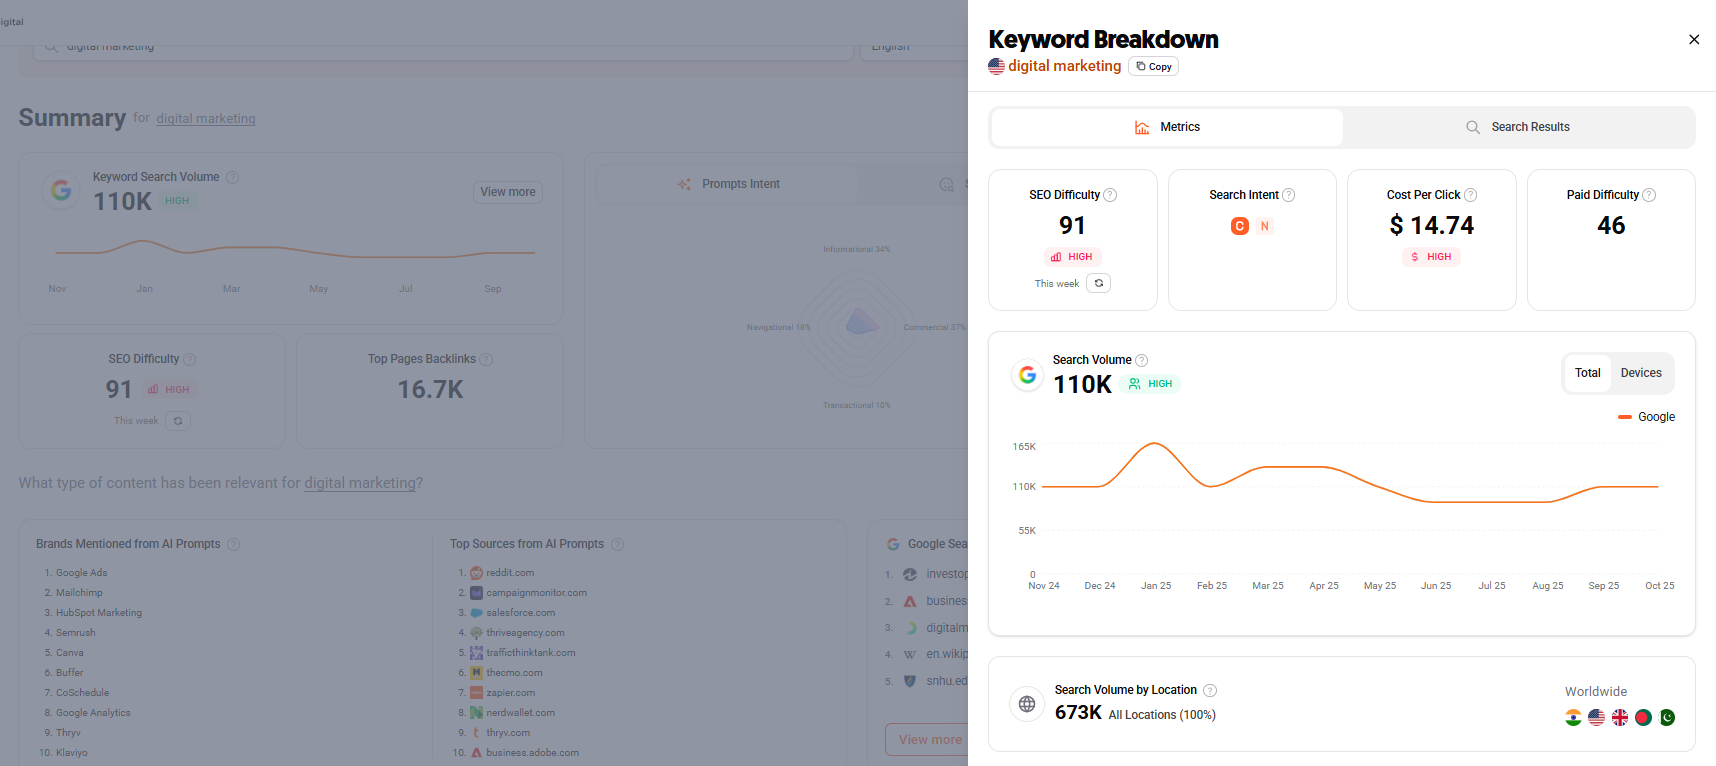Open trafficthinktank.com source link
The height and width of the screenshot is (766, 1716).
(x=530, y=653)
